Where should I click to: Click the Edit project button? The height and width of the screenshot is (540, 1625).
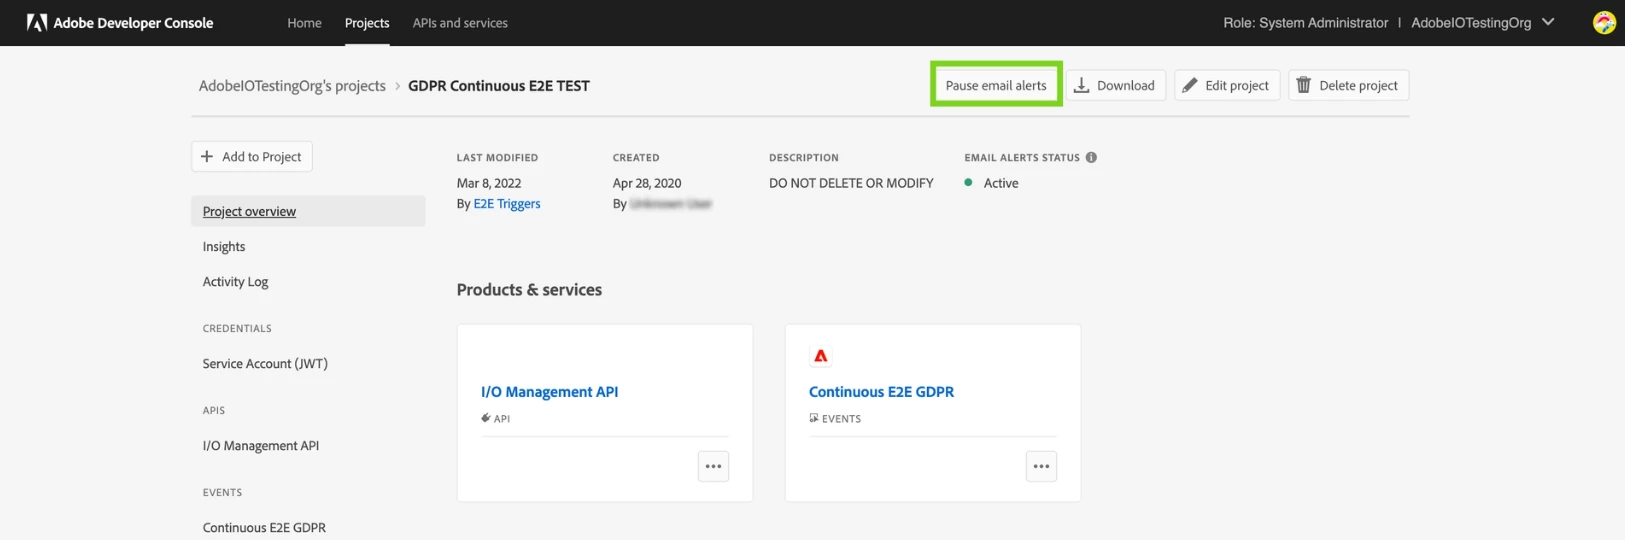click(1227, 85)
